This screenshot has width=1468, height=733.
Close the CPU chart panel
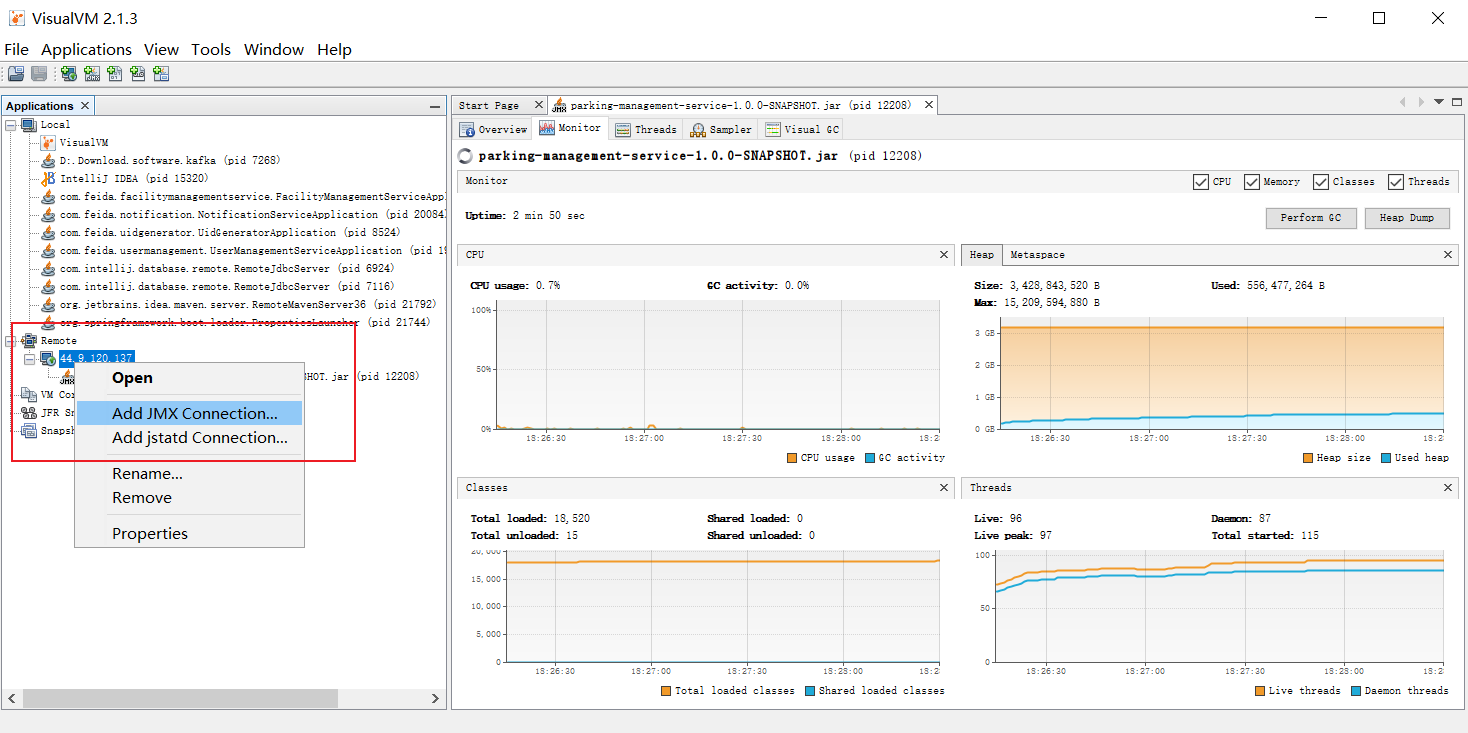tap(944, 255)
